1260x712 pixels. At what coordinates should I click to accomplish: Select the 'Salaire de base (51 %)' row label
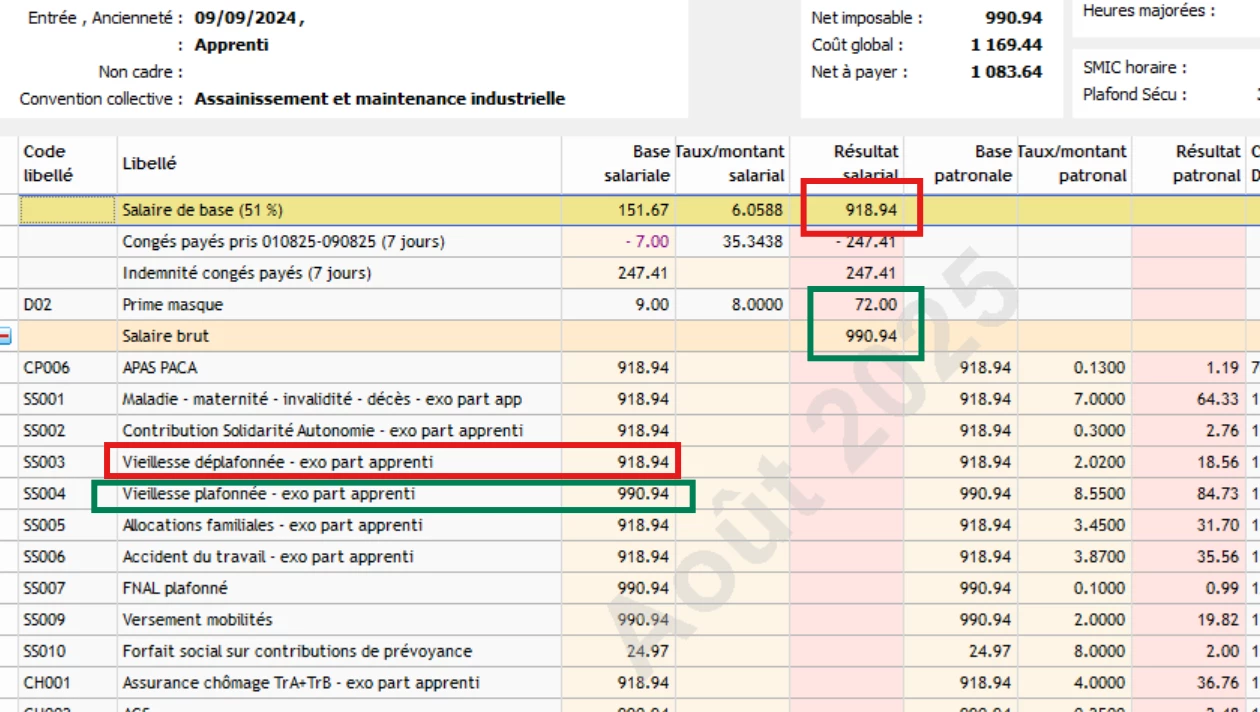coord(203,210)
